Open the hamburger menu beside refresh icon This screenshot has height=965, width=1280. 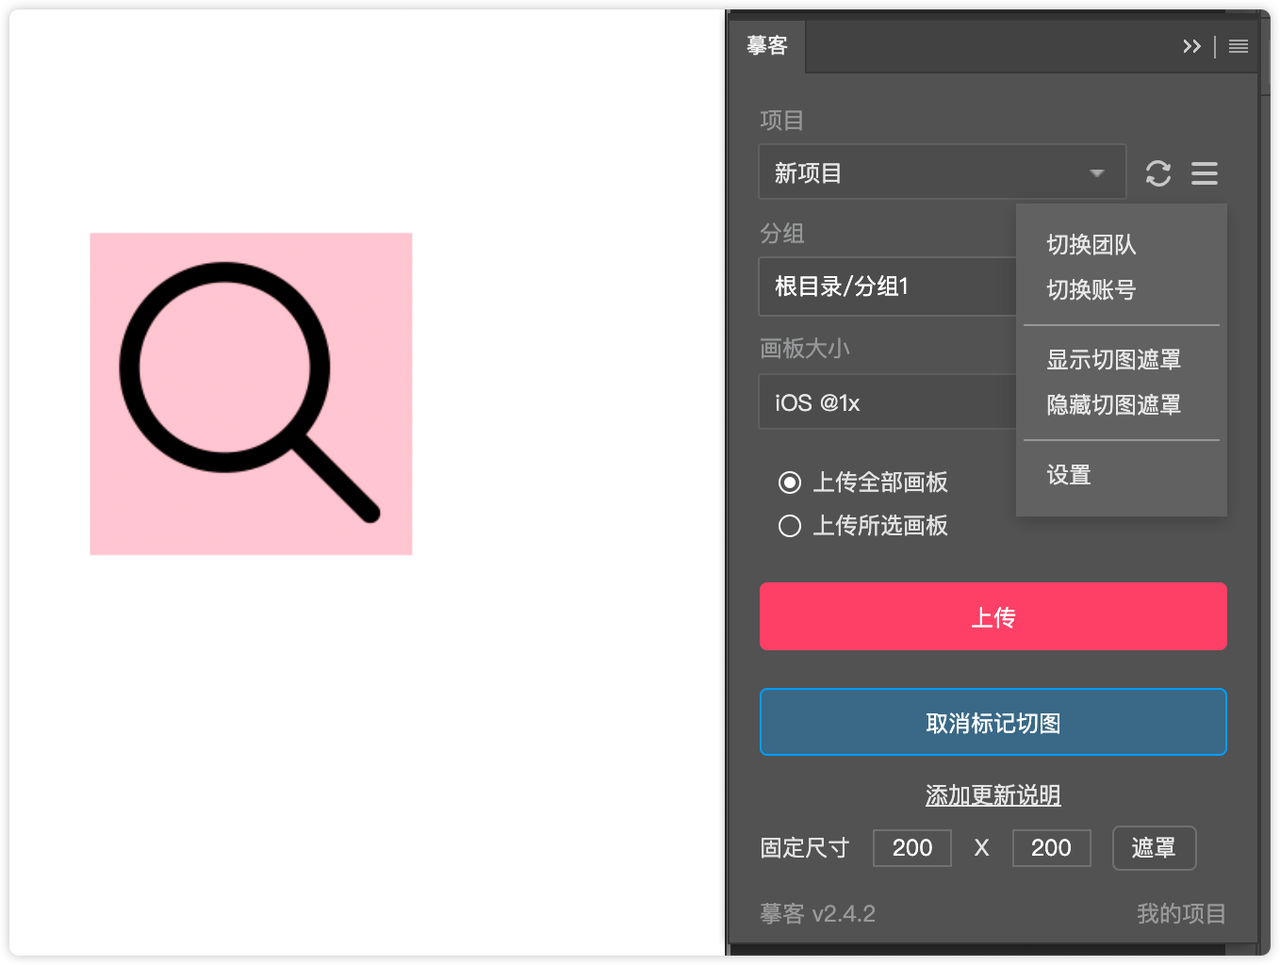[1203, 172]
